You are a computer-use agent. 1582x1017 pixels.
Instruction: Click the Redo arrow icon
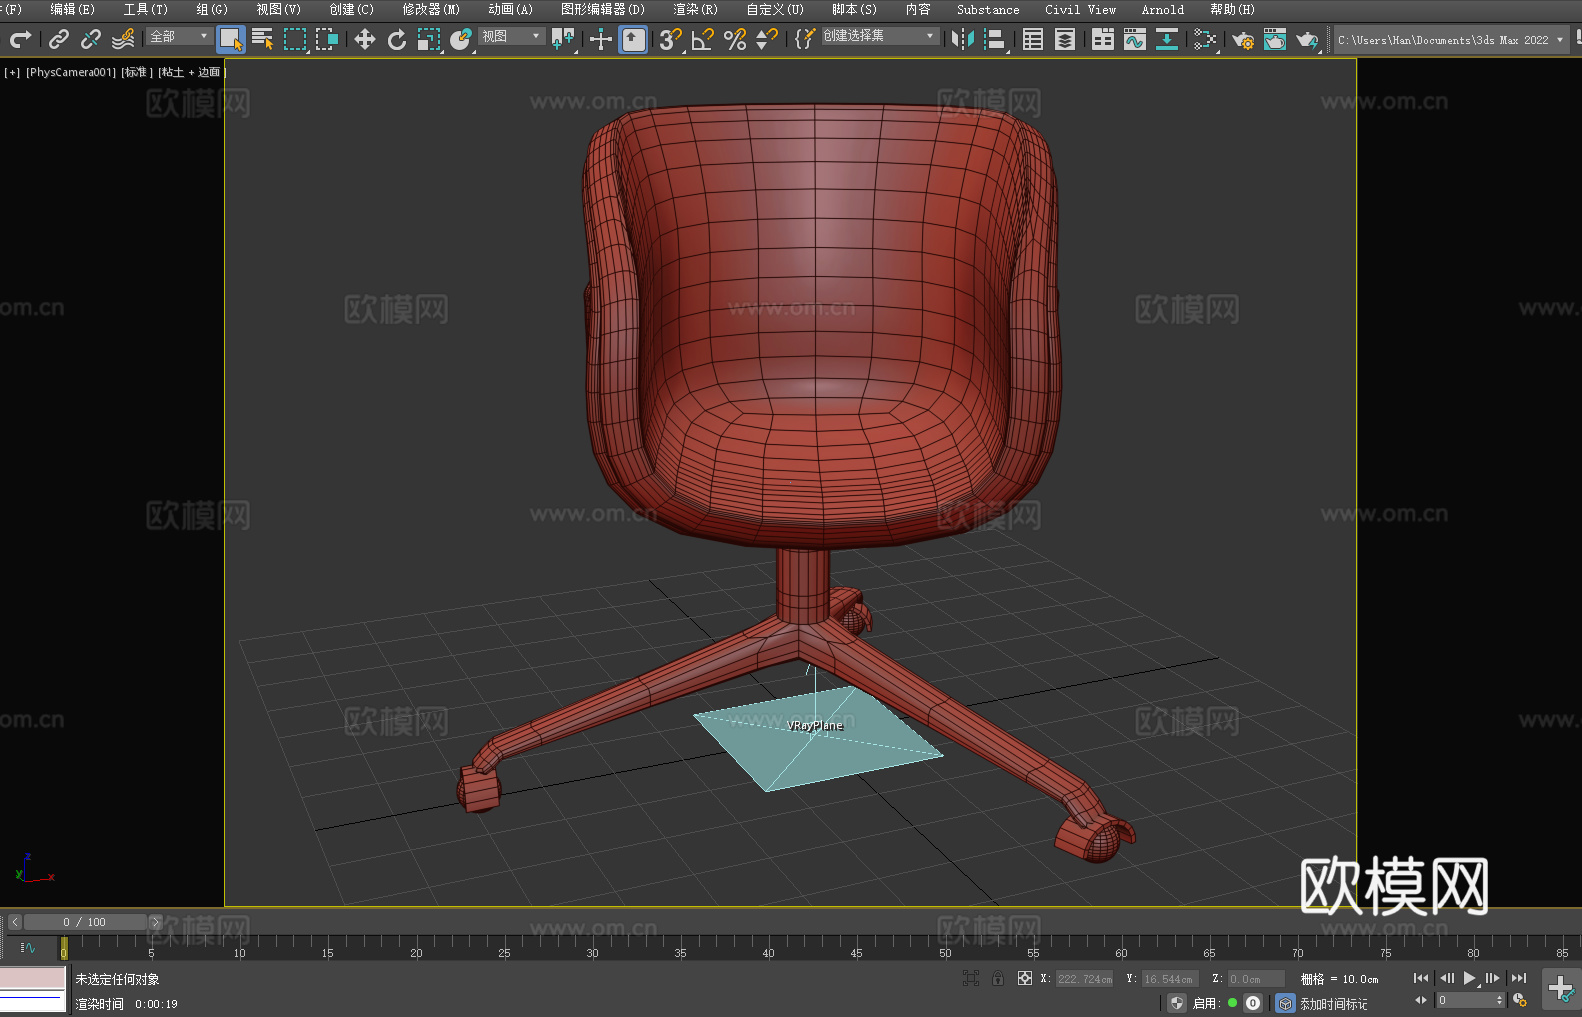click(x=20, y=39)
